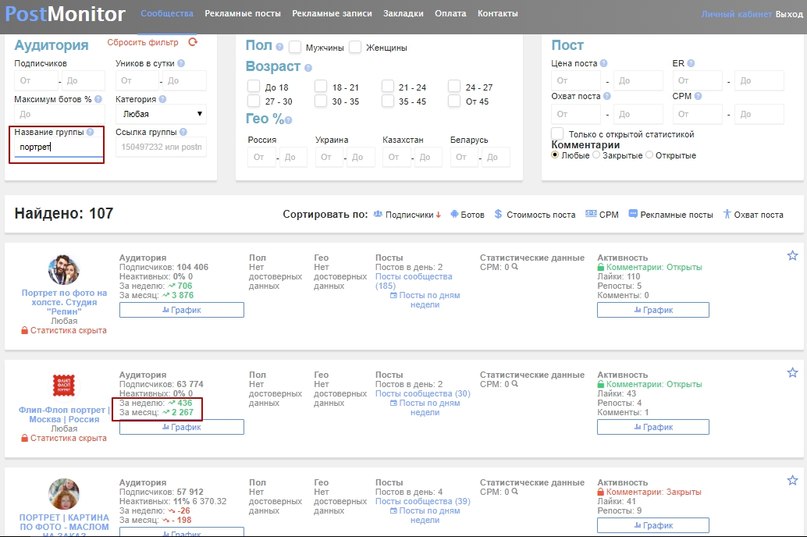This screenshot has width=807, height=537.
Task: Tick the От 45 age checkbox
Action: tap(454, 101)
